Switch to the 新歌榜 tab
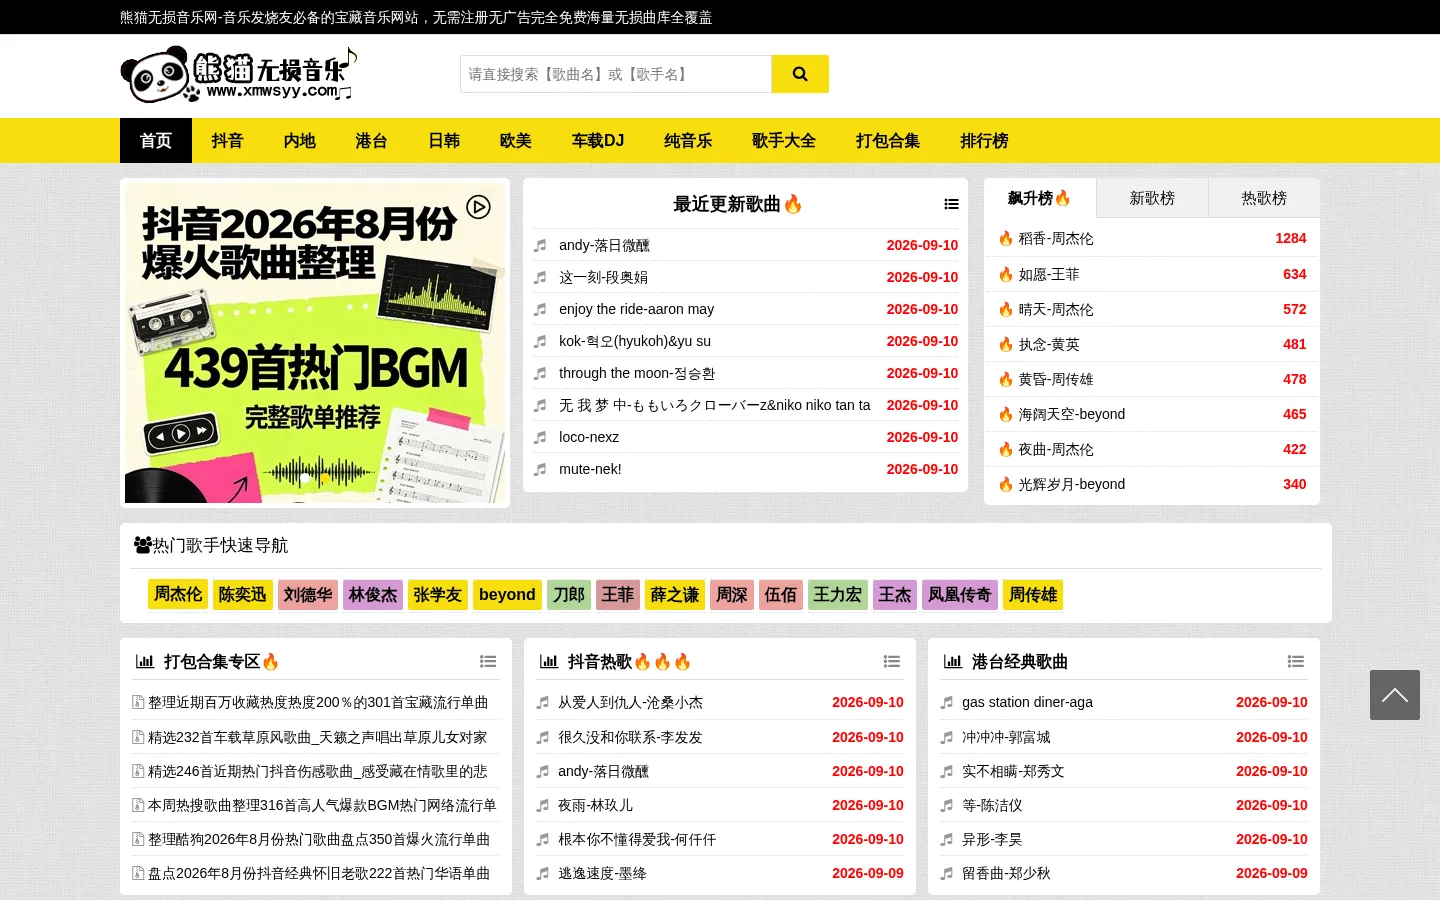Image resolution: width=1440 pixels, height=900 pixels. [x=1152, y=198]
